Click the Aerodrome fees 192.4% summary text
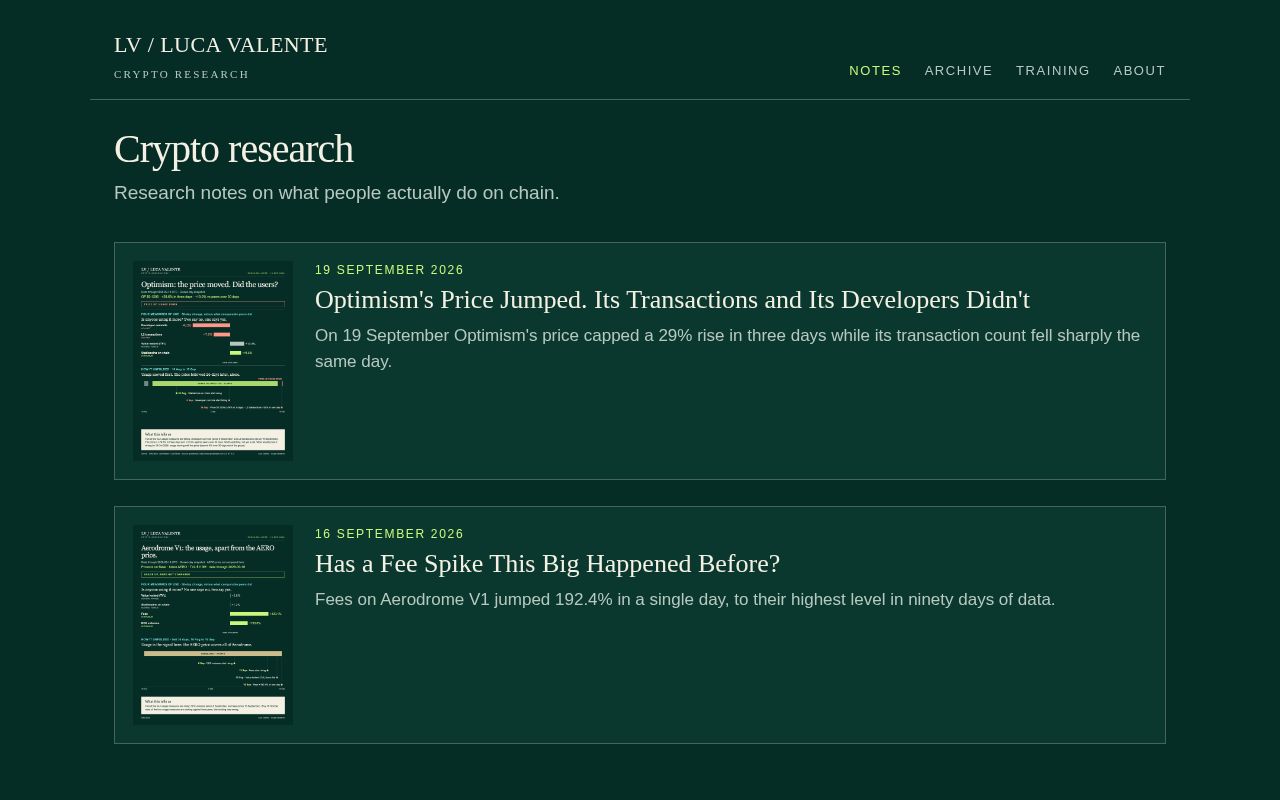The height and width of the screenshot is (800, 1280). pyautogui.click(x=685, y=600)
